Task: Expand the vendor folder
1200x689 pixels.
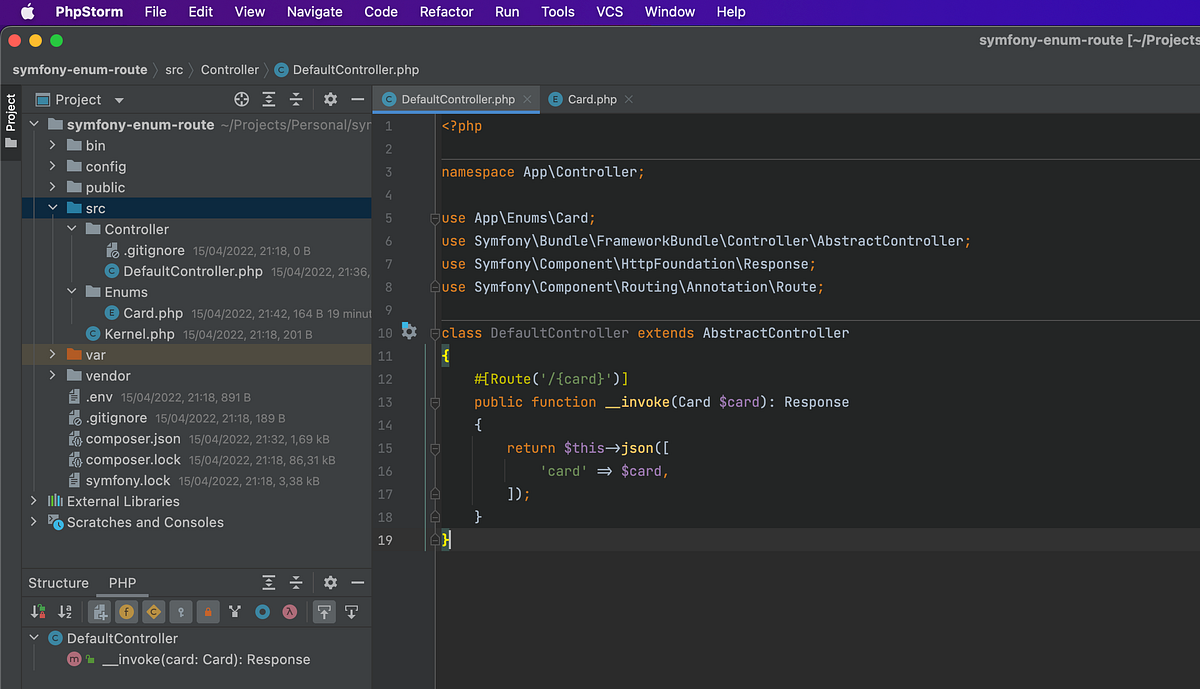Action: [51, 376]
